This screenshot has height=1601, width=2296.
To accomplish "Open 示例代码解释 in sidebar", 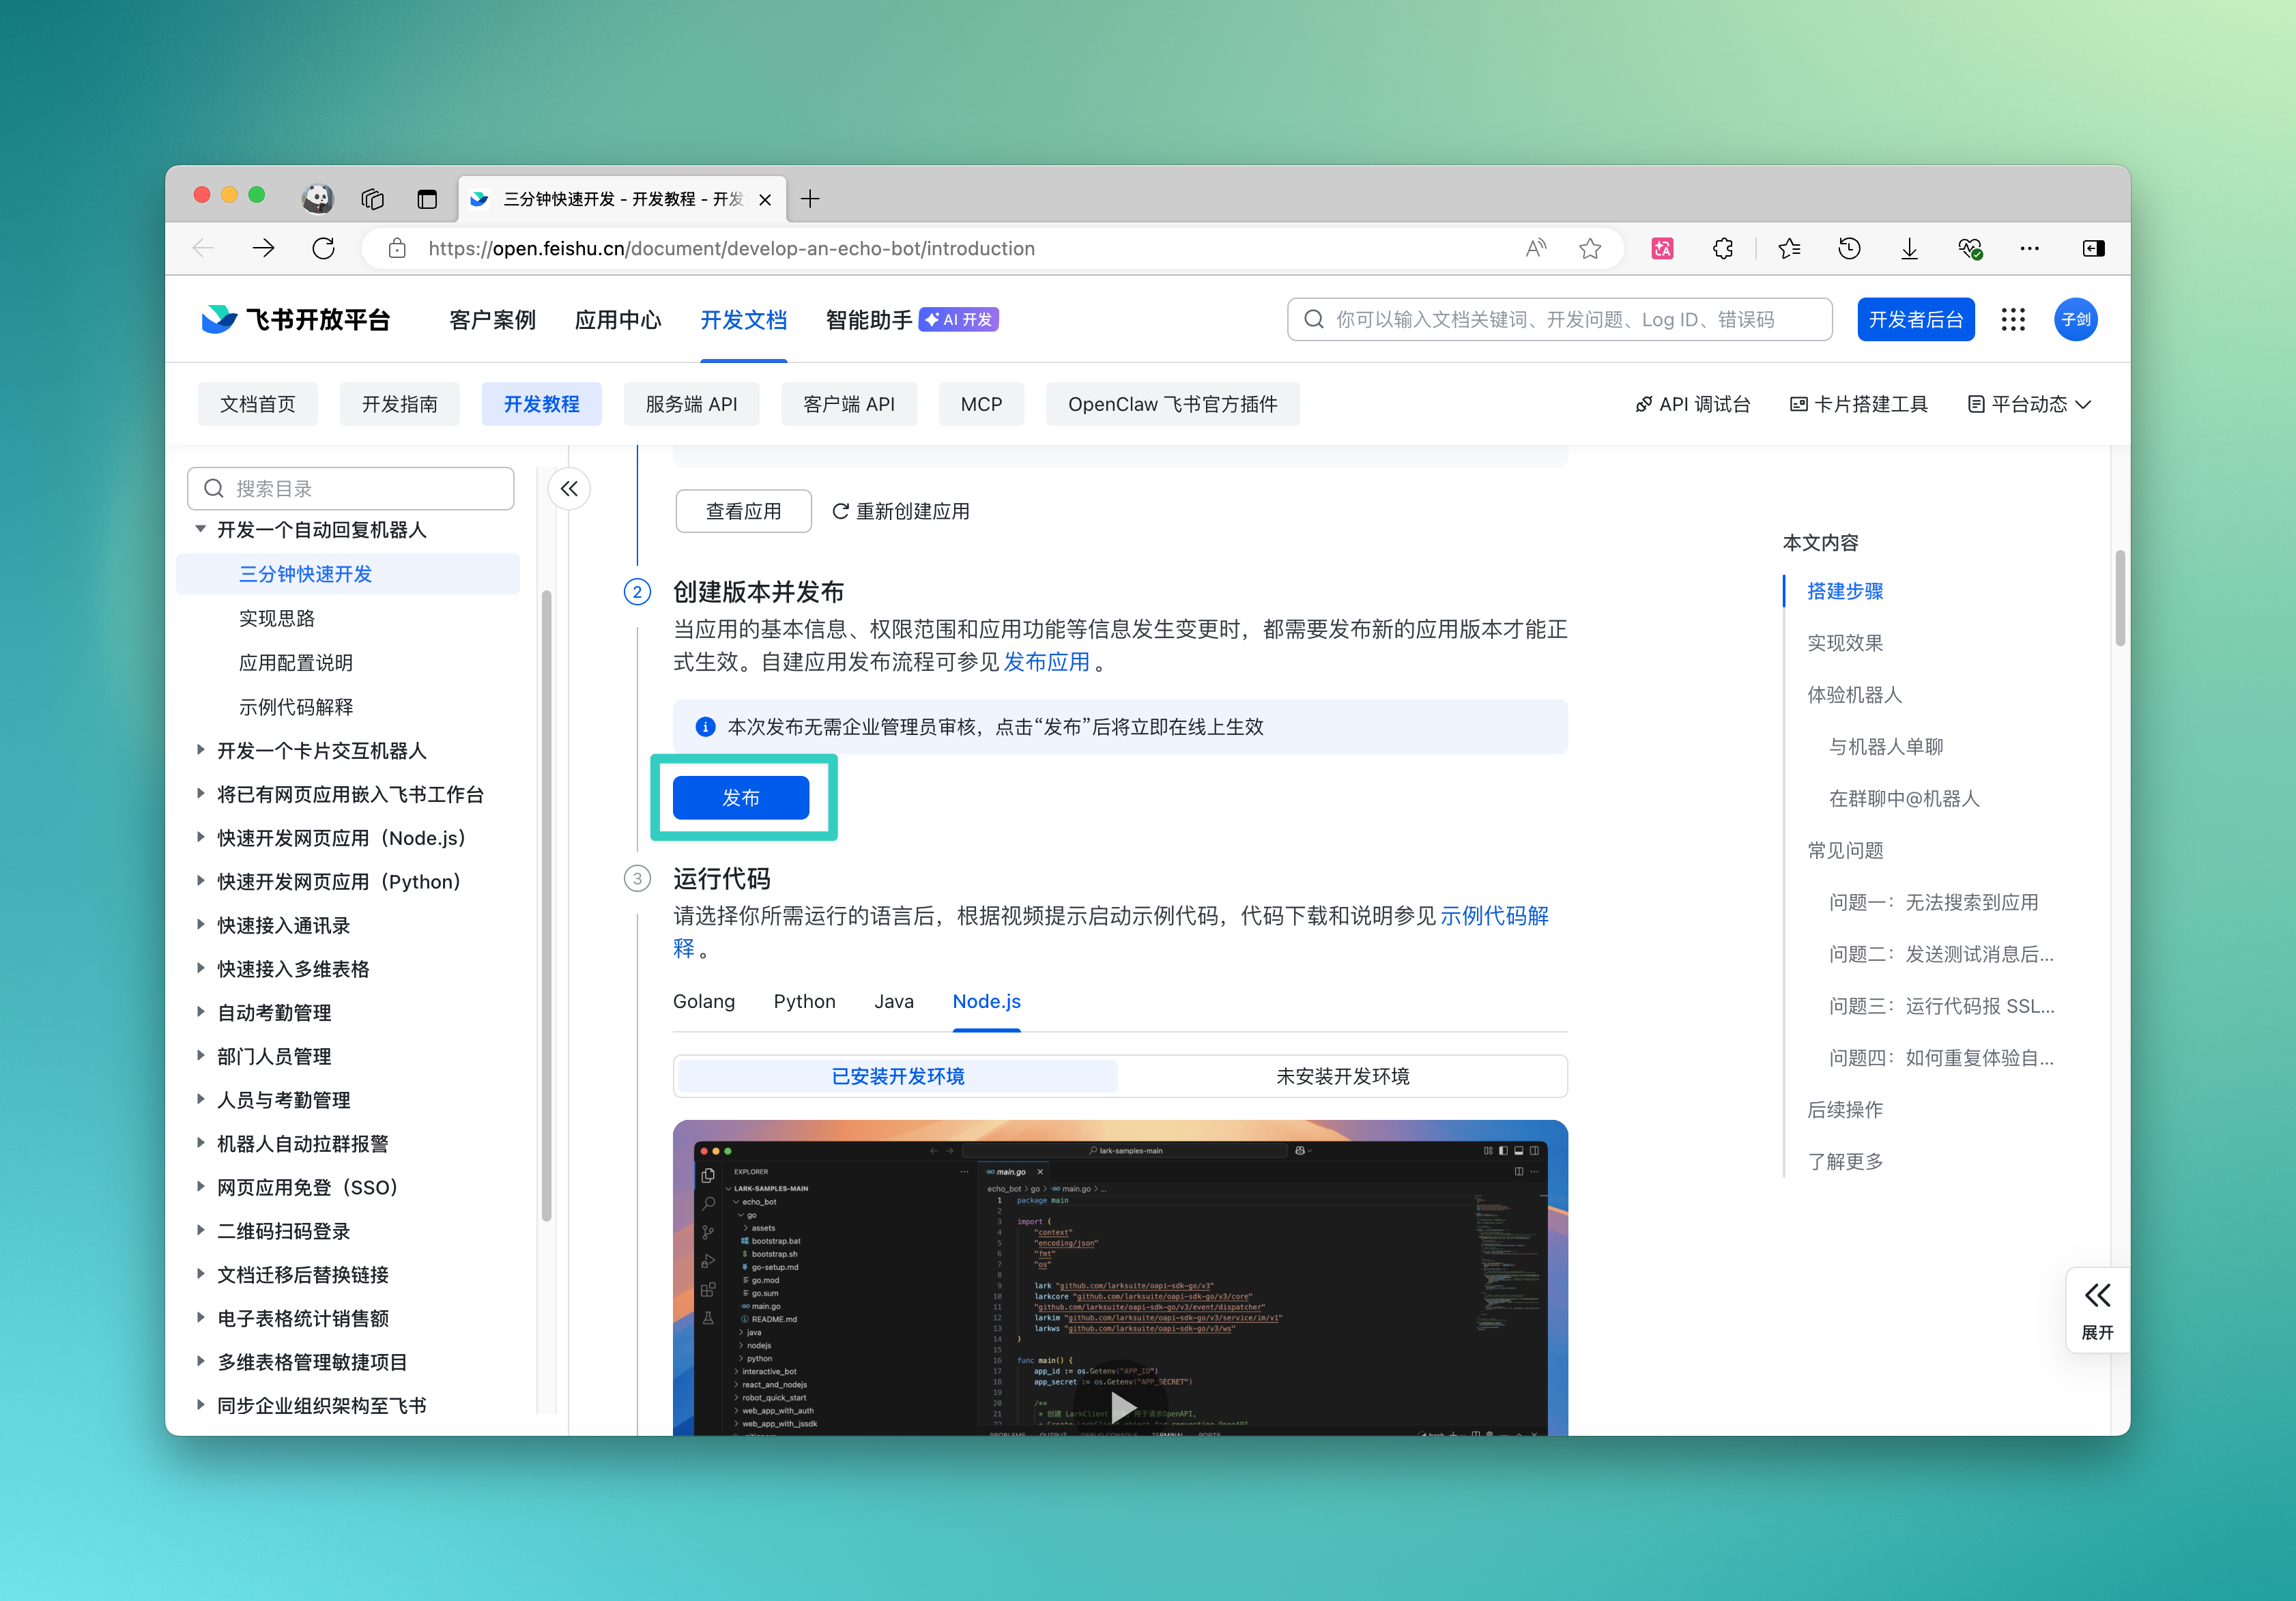I will (x=296, y=706).
